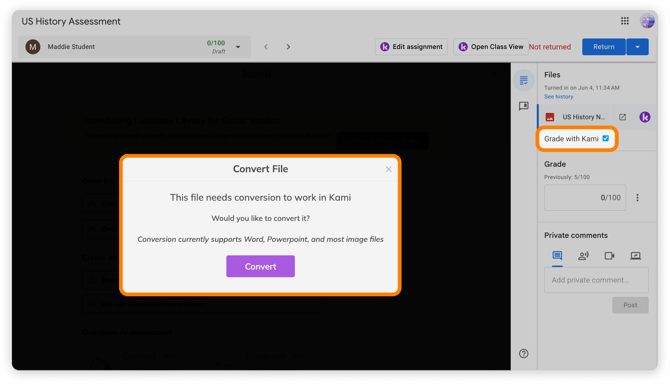Select voice comment icon
670x384 pixels.
point(583,255)
